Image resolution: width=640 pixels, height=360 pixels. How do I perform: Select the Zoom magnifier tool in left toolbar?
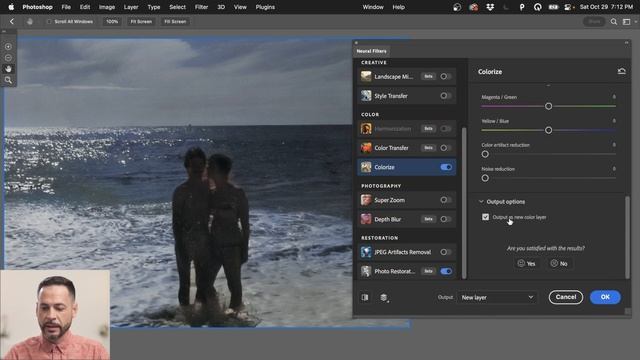[8, 80]
